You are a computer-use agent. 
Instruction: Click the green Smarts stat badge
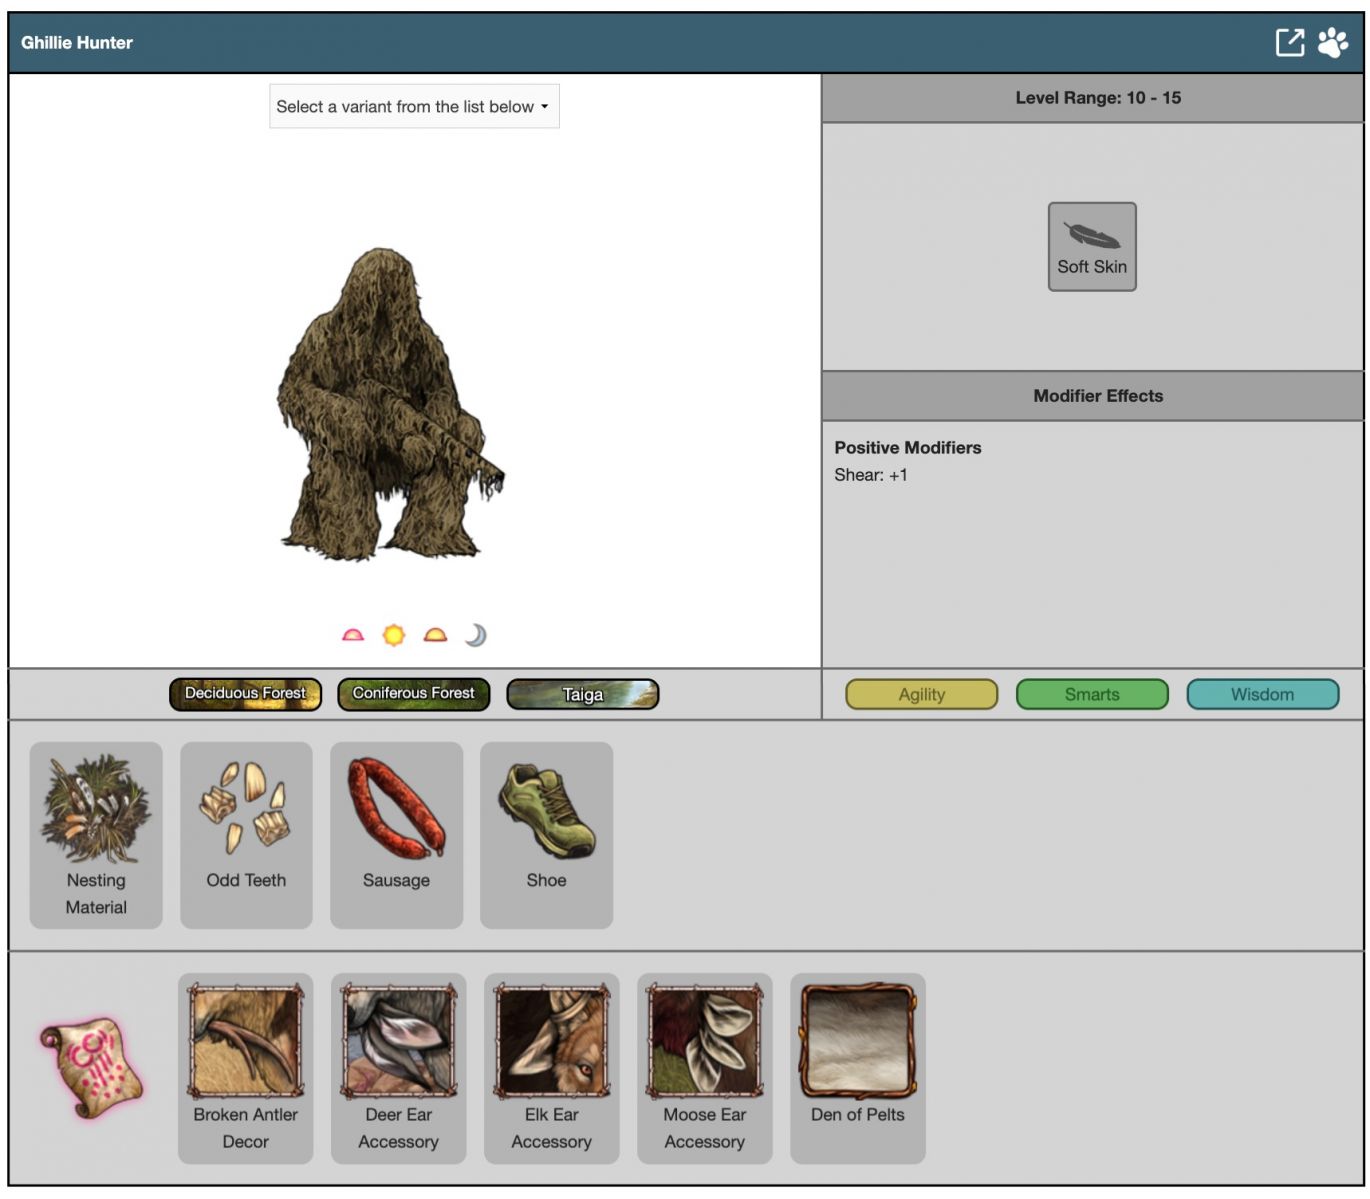click(1091, 694)
